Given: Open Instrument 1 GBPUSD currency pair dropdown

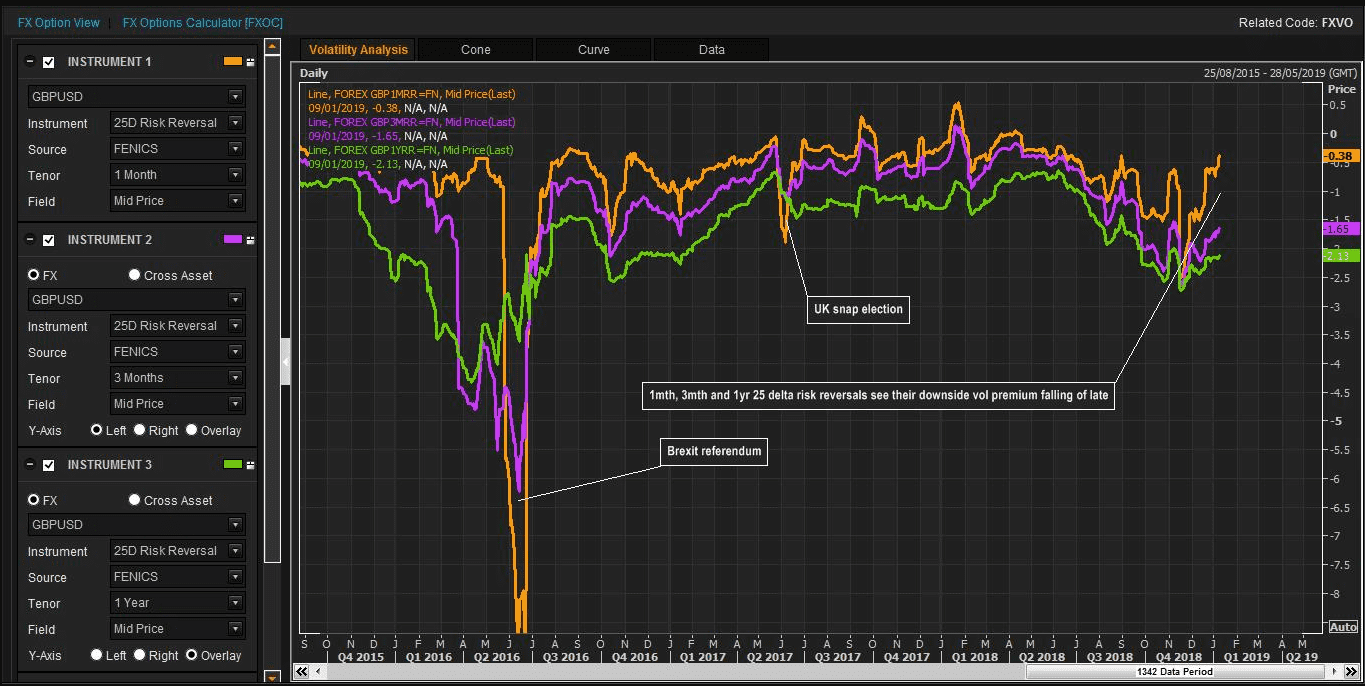Looking at the screenshot, I should (x=136, y=97).
